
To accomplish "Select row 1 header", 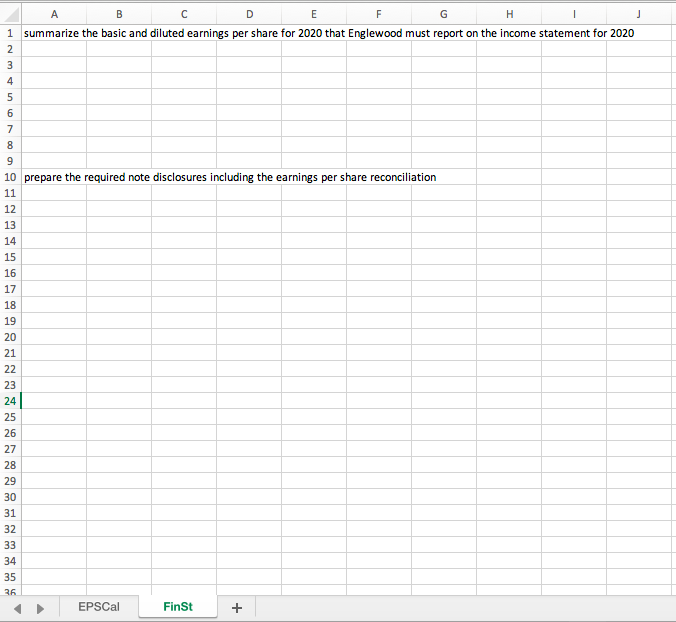I will click(10, 33).
